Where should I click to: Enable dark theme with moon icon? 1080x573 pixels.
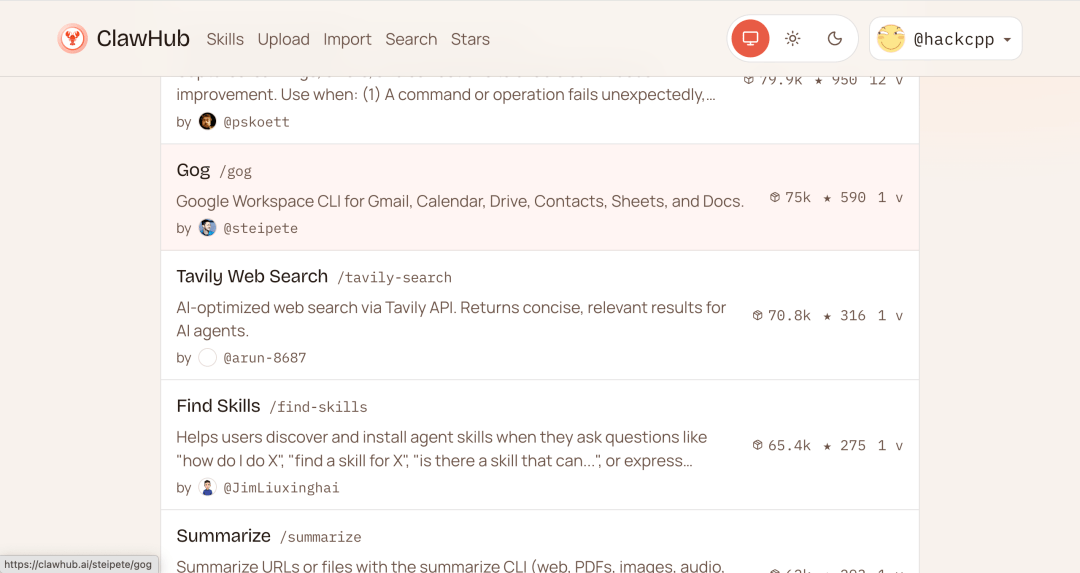[x=835, y=39]
